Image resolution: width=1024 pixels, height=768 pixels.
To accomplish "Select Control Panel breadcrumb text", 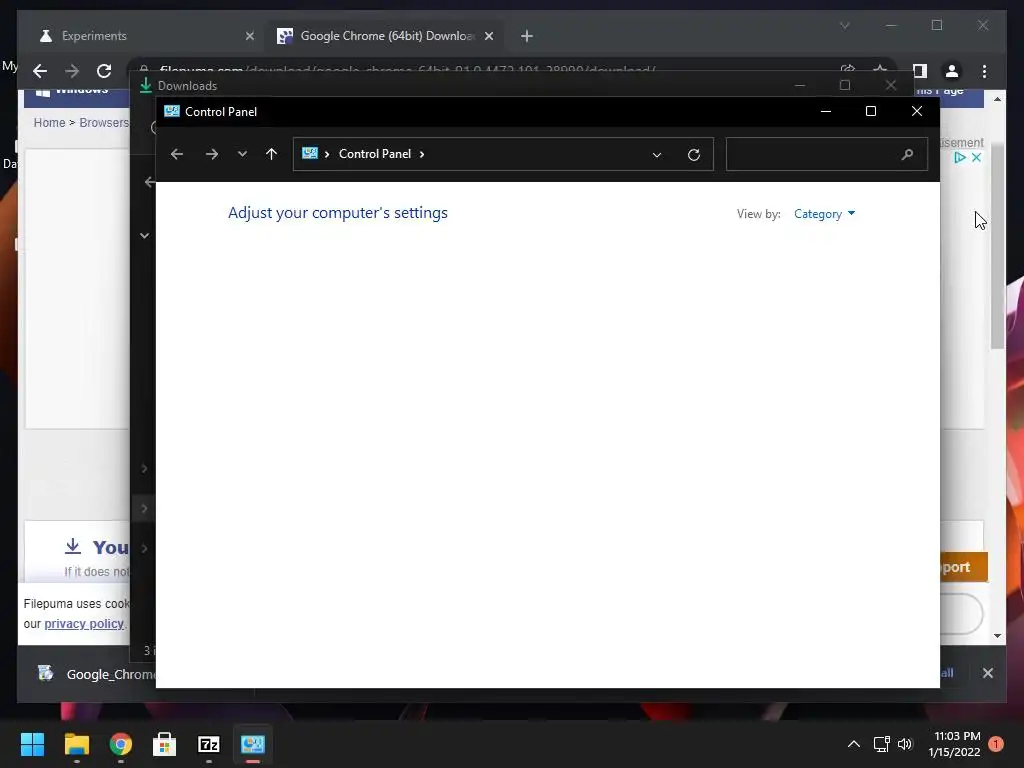I will click(375, 154).
